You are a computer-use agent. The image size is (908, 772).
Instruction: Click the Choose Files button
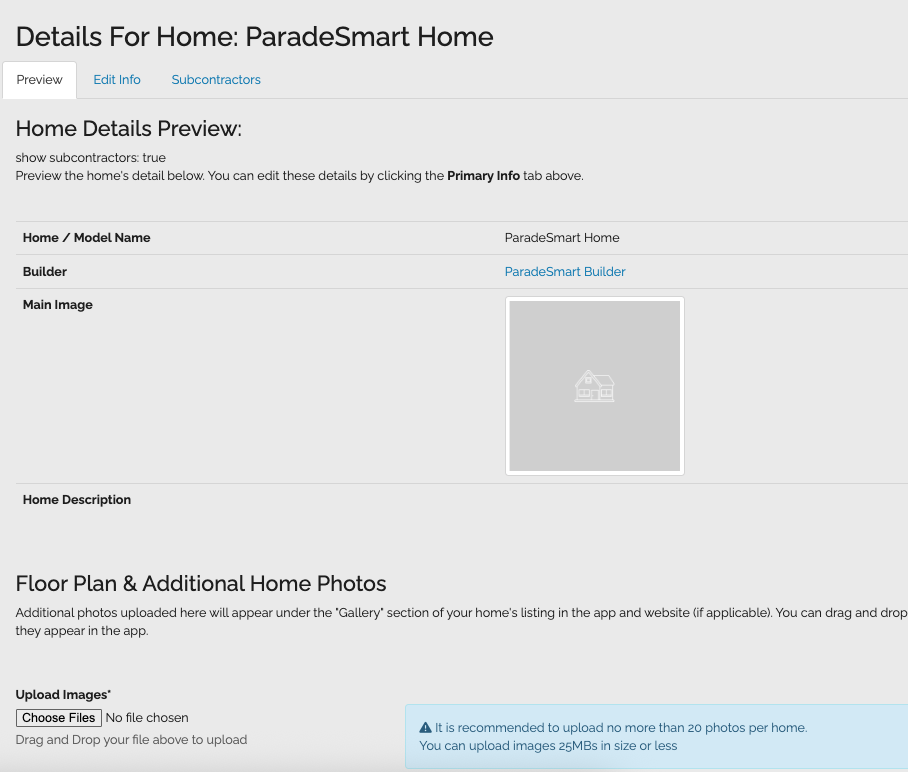[58, 717]
